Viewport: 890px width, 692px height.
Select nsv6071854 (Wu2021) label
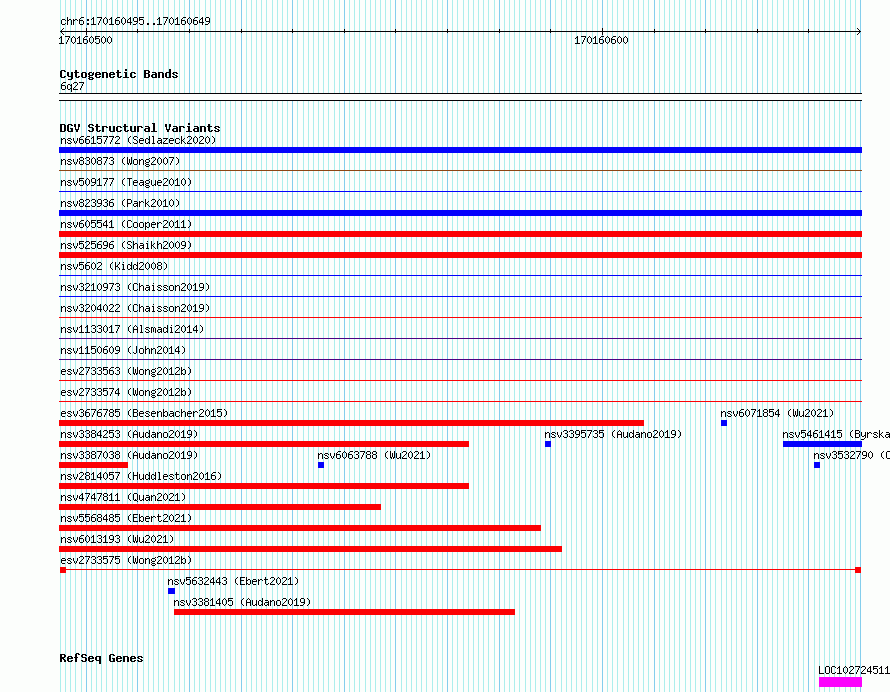click(x=777, y=413)
